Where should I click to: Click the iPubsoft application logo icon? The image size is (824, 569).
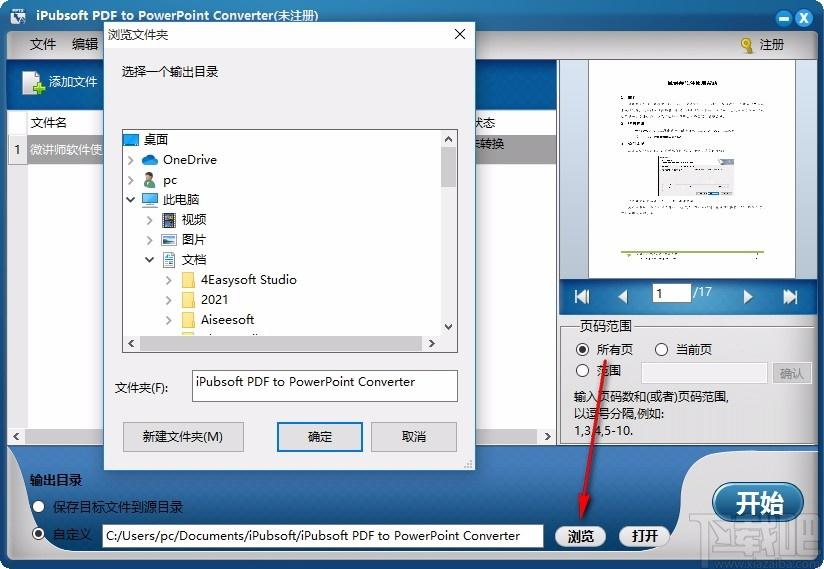(x=18, y=16)
